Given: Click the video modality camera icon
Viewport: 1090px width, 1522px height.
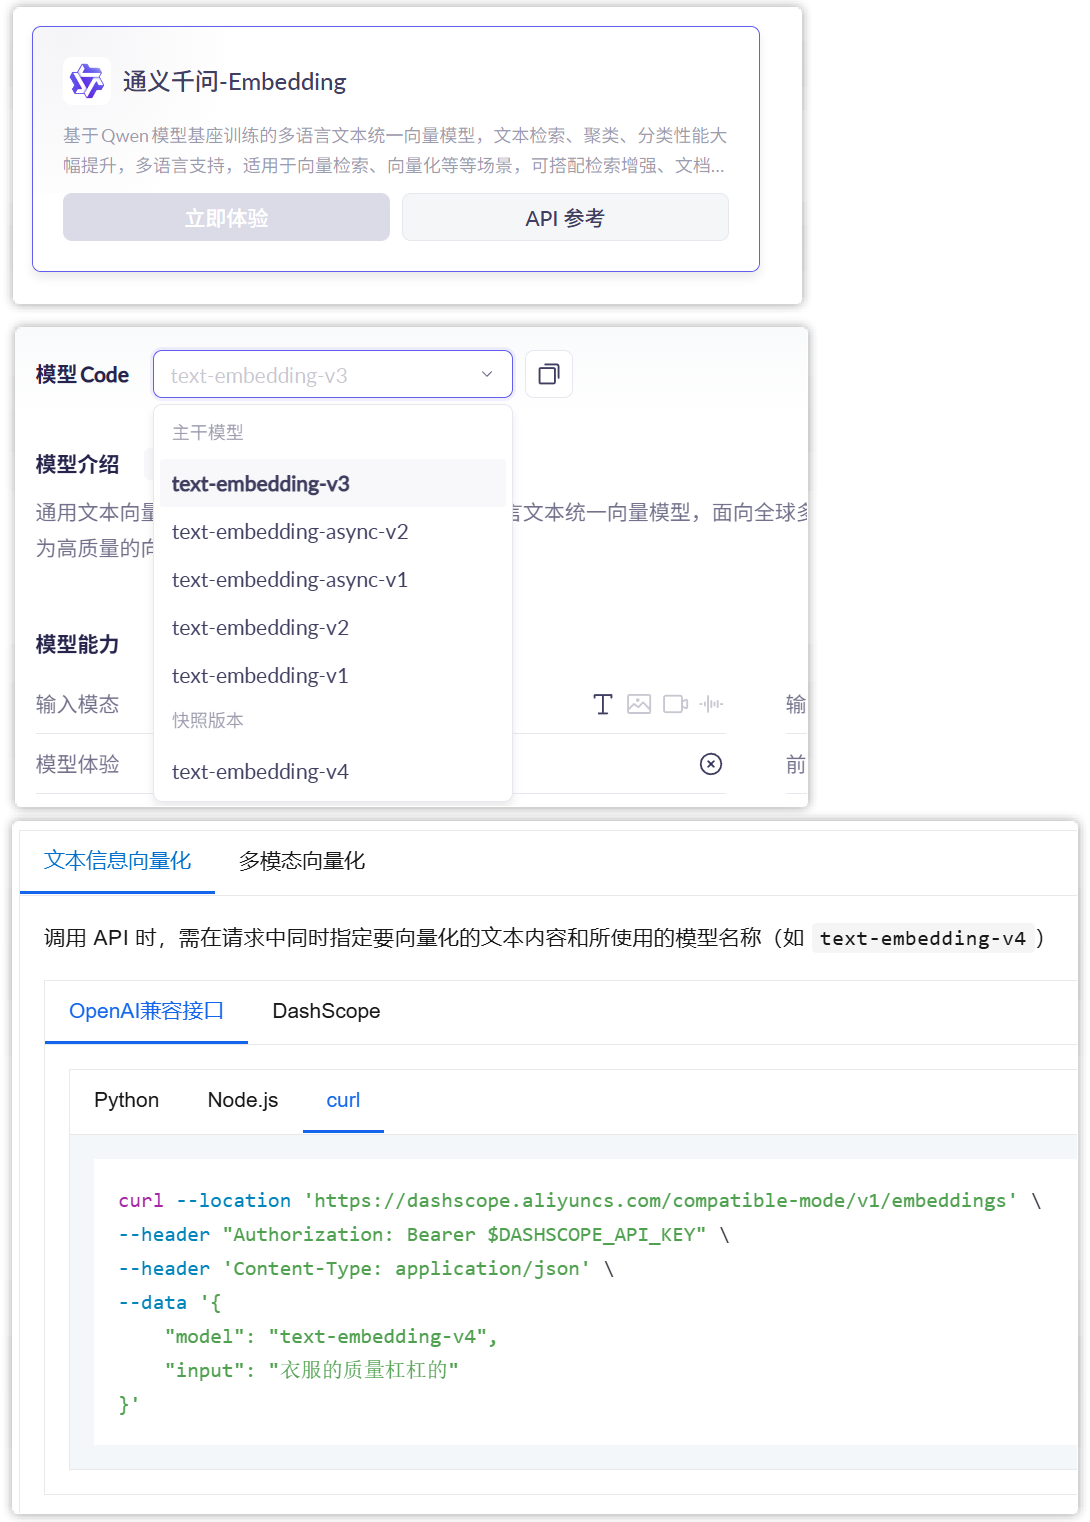Looking at the screenshot, I should point(675,704).
